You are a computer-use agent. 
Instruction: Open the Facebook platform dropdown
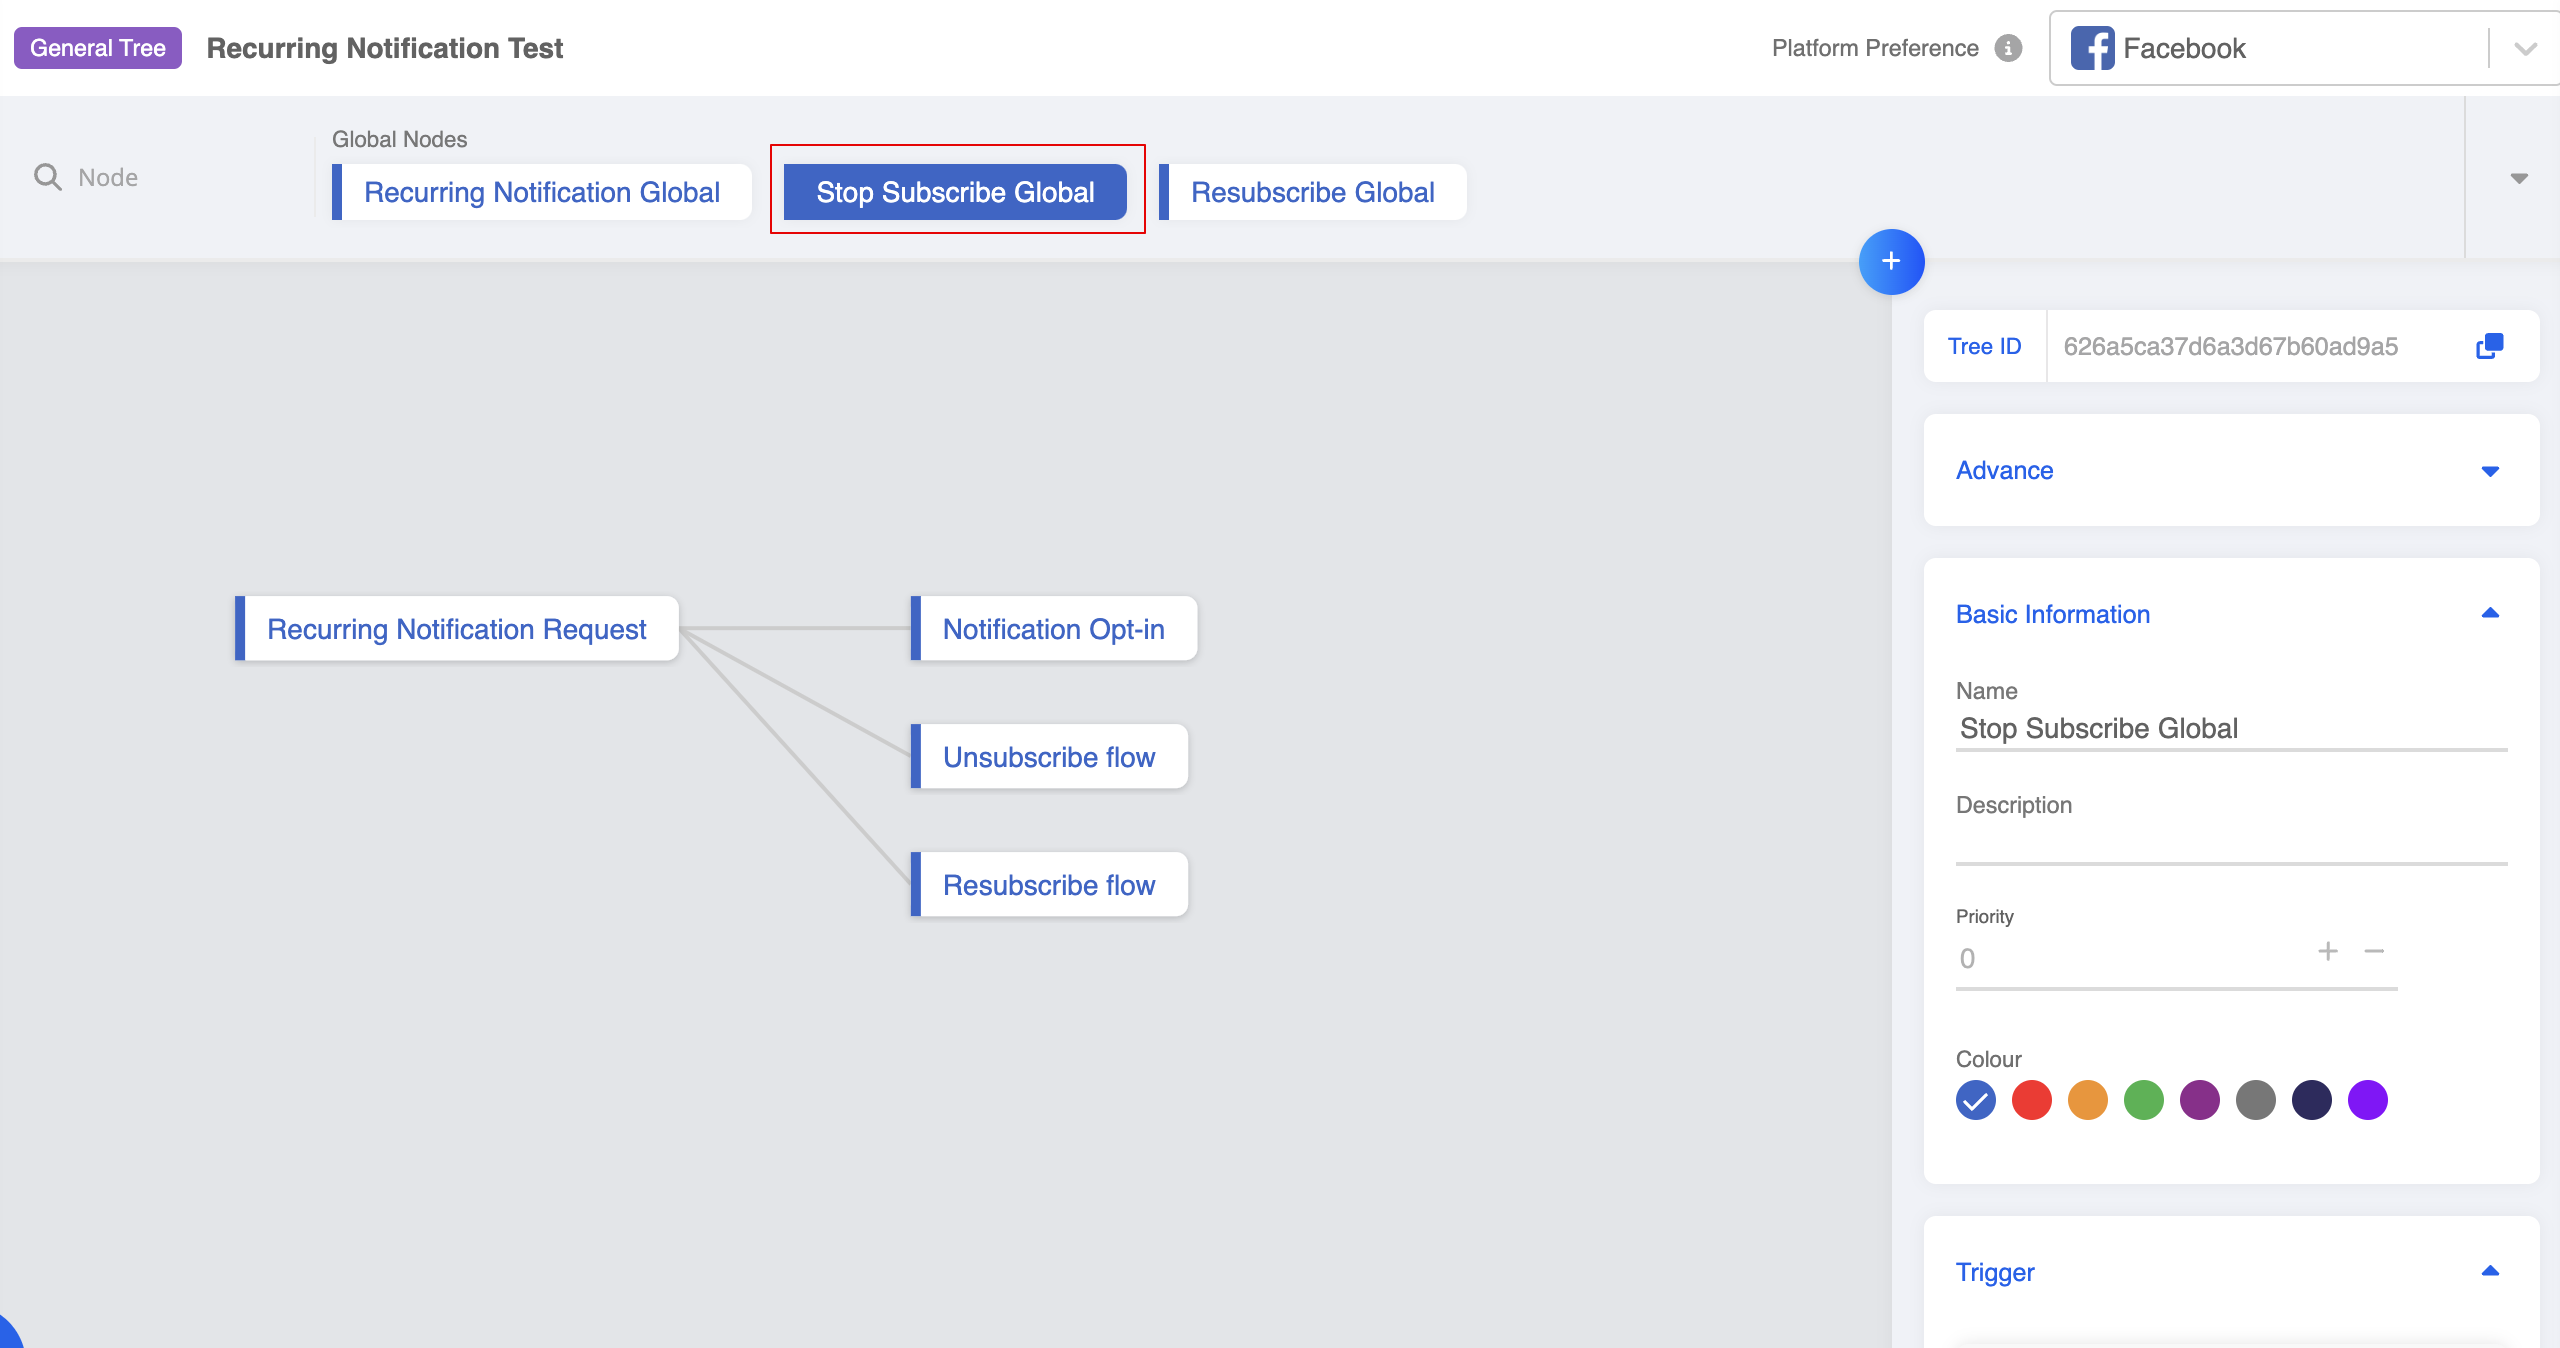pyautogui.click(x=2525, y=48)
